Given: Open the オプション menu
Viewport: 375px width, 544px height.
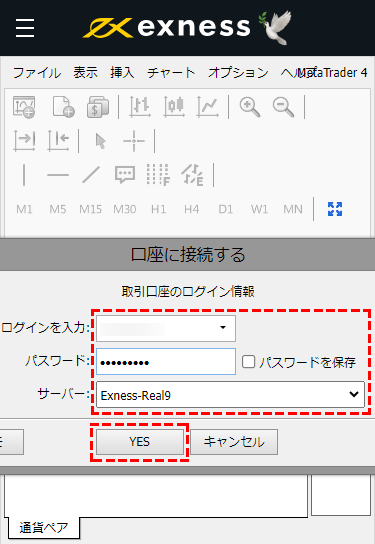Looking at the screenshot, I should (238, 73).
